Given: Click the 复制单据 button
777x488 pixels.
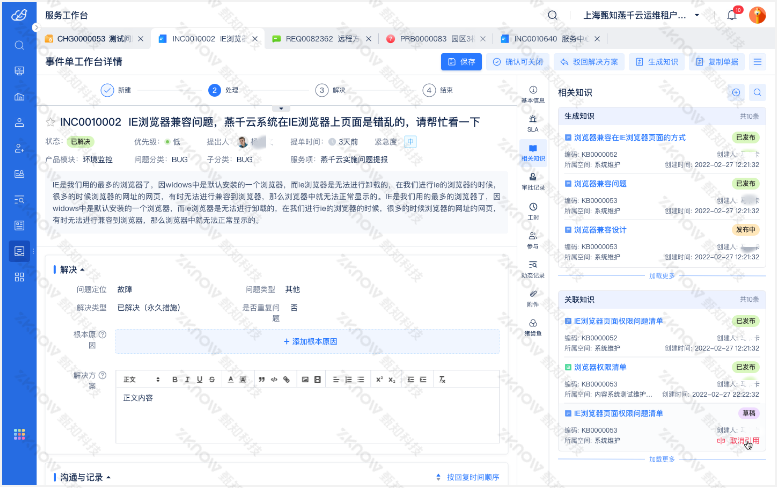Looking at the screenshot, I should click(x=717, y=62).
